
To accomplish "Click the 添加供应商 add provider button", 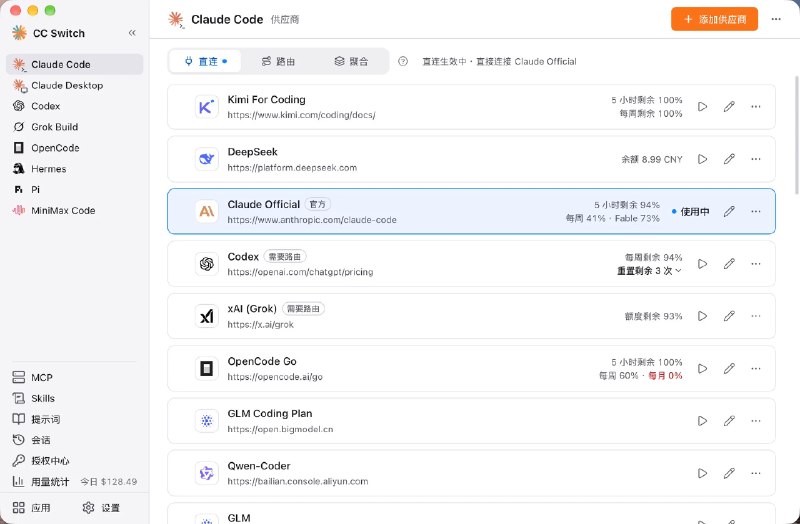I will click(x=714, y=19).
